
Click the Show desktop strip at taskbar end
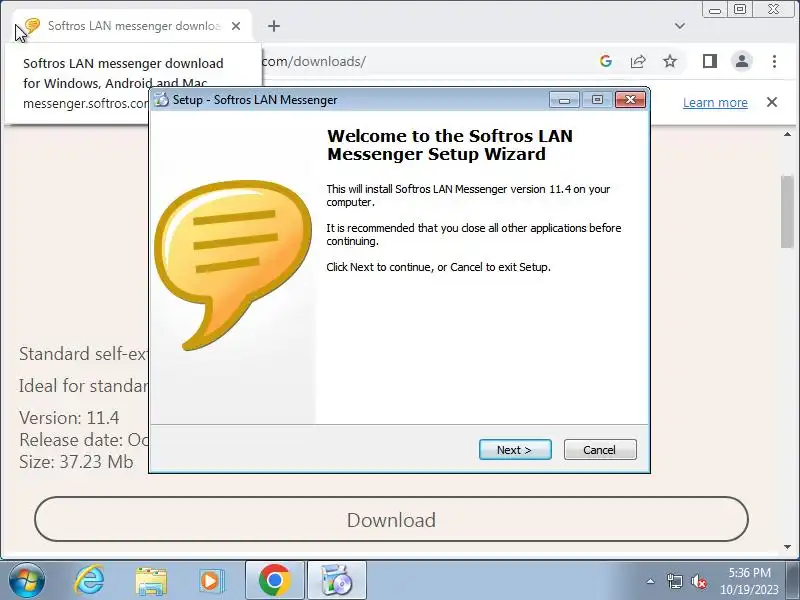click(x=793, y=581)
